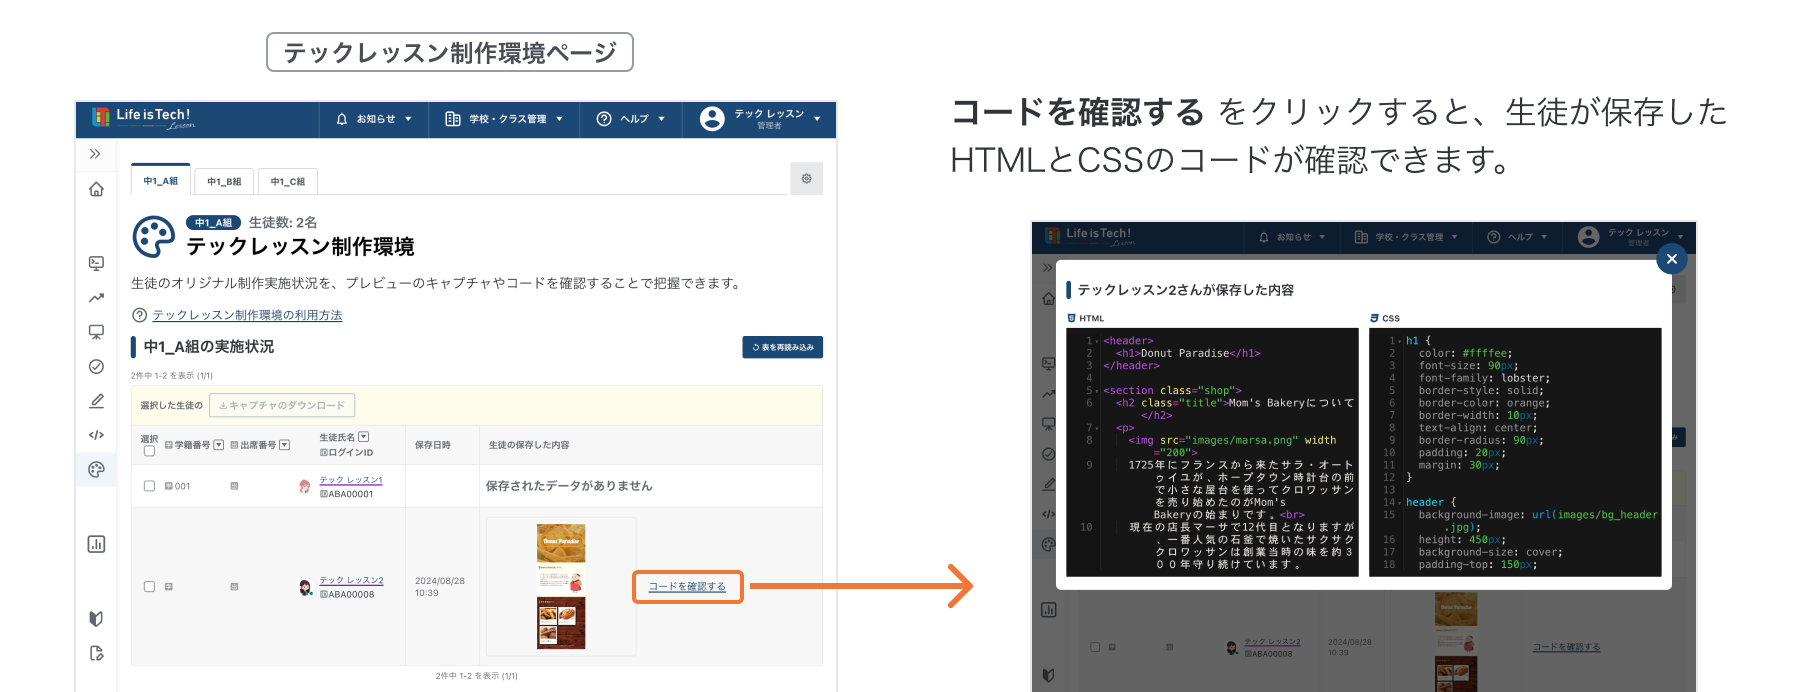The image size is (1820, 692).
Task: Open the bar chart report icon in the sidebar
Action: point(96,544)
